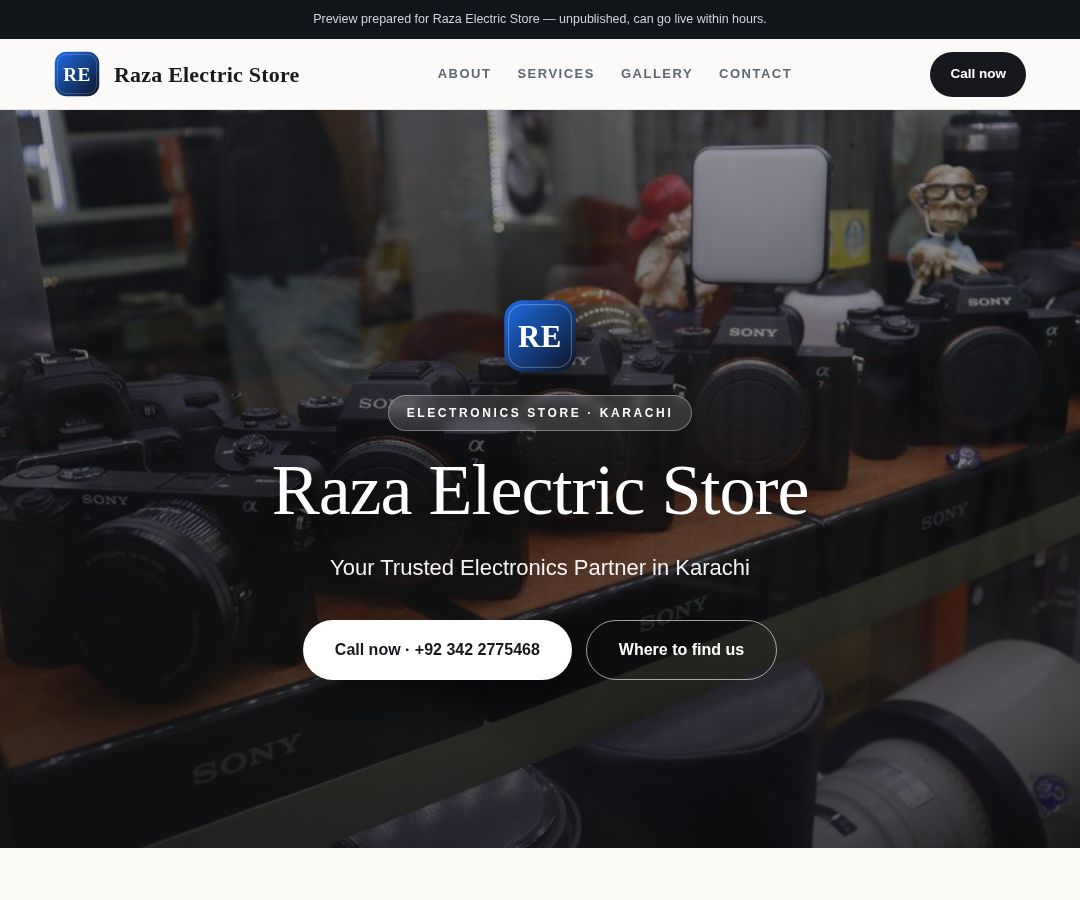Click the Where to find us button
The image size is (1080, 900).
(681, 650)
